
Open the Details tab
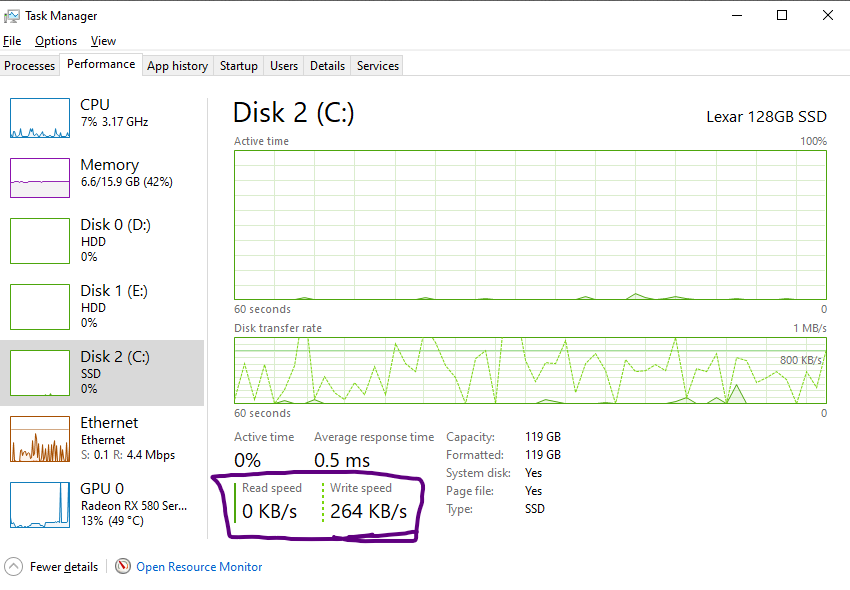click(x=327, y=66)
